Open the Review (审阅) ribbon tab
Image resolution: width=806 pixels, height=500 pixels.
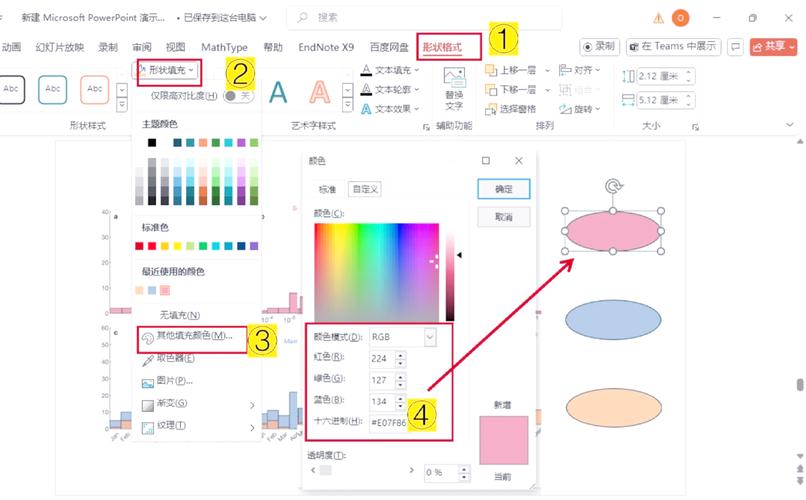142,47
